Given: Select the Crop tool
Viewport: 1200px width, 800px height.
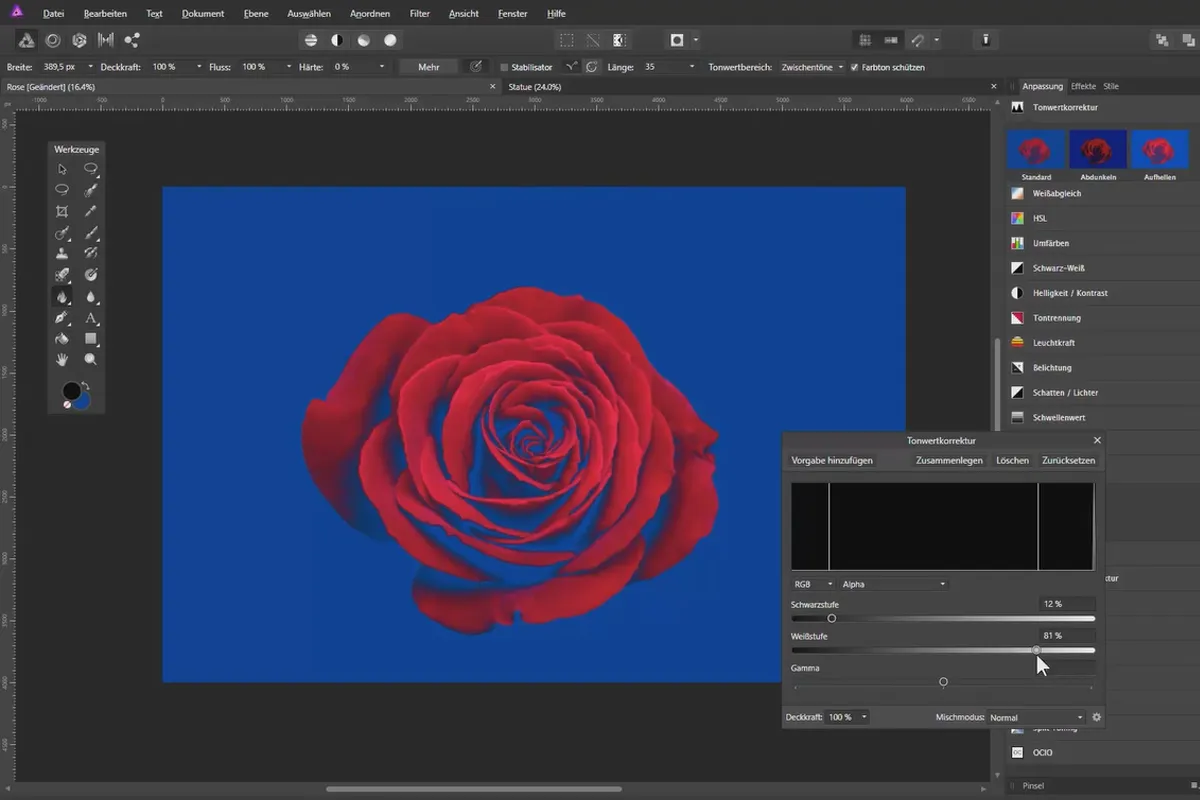Looking at the screenshot, I should click(62, 211).
